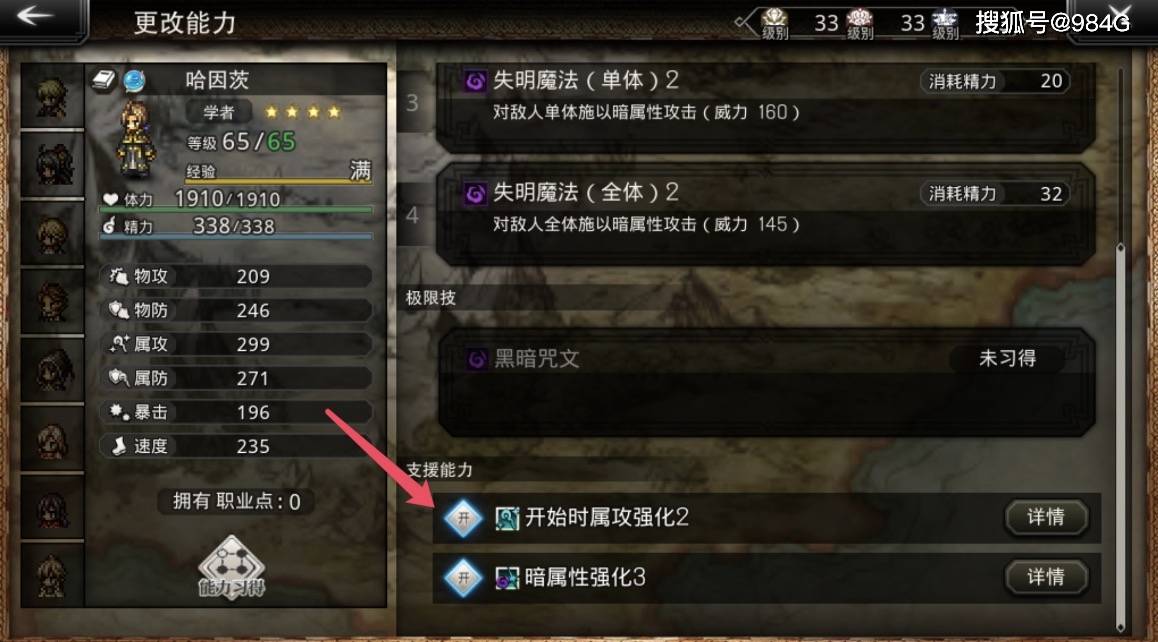
Task: Open 详情 for 开始时属攻强化2
Action: point(1046,517)
